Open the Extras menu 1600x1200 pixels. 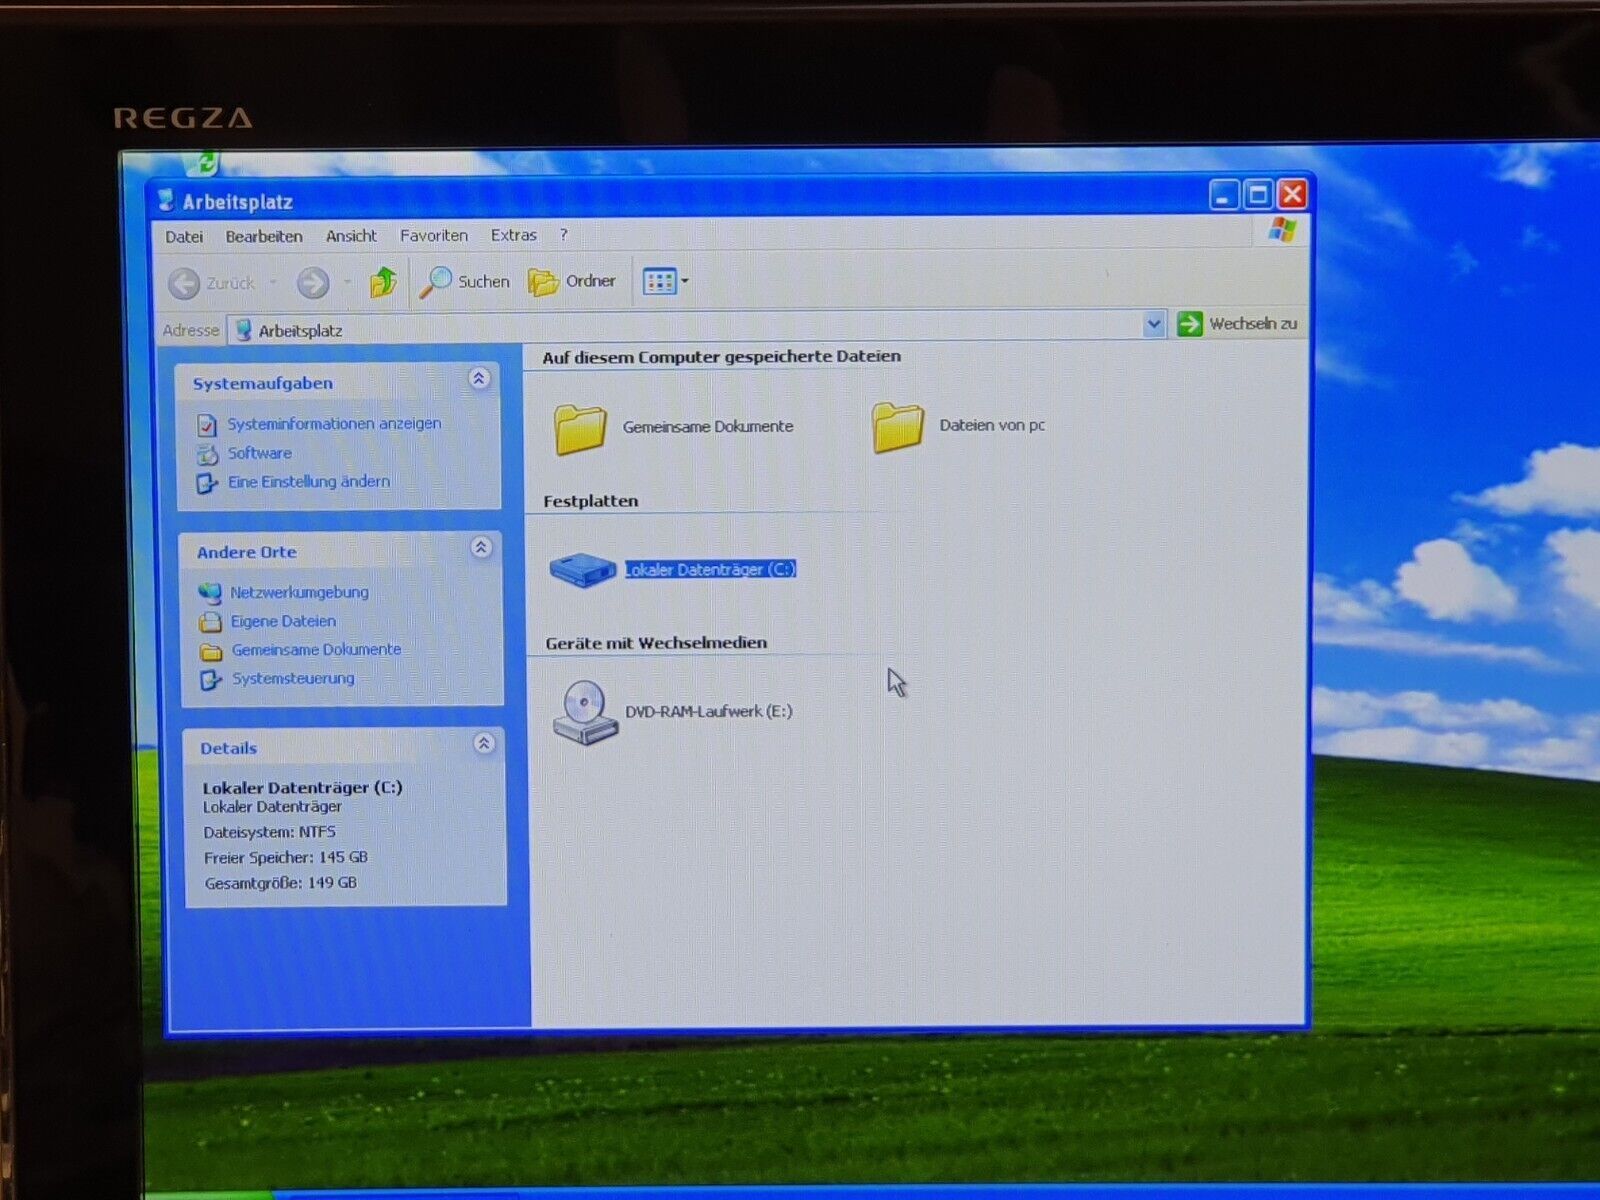pos(513,236)
